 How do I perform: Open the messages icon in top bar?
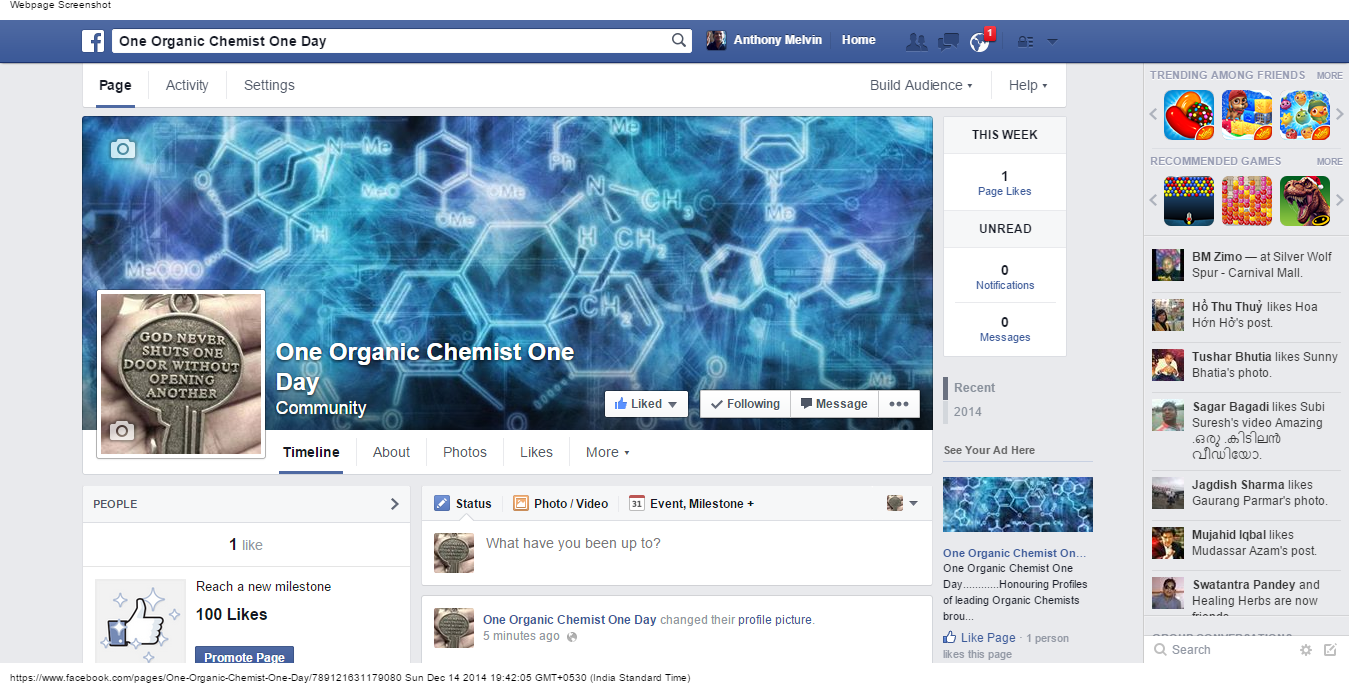(948, 41)
